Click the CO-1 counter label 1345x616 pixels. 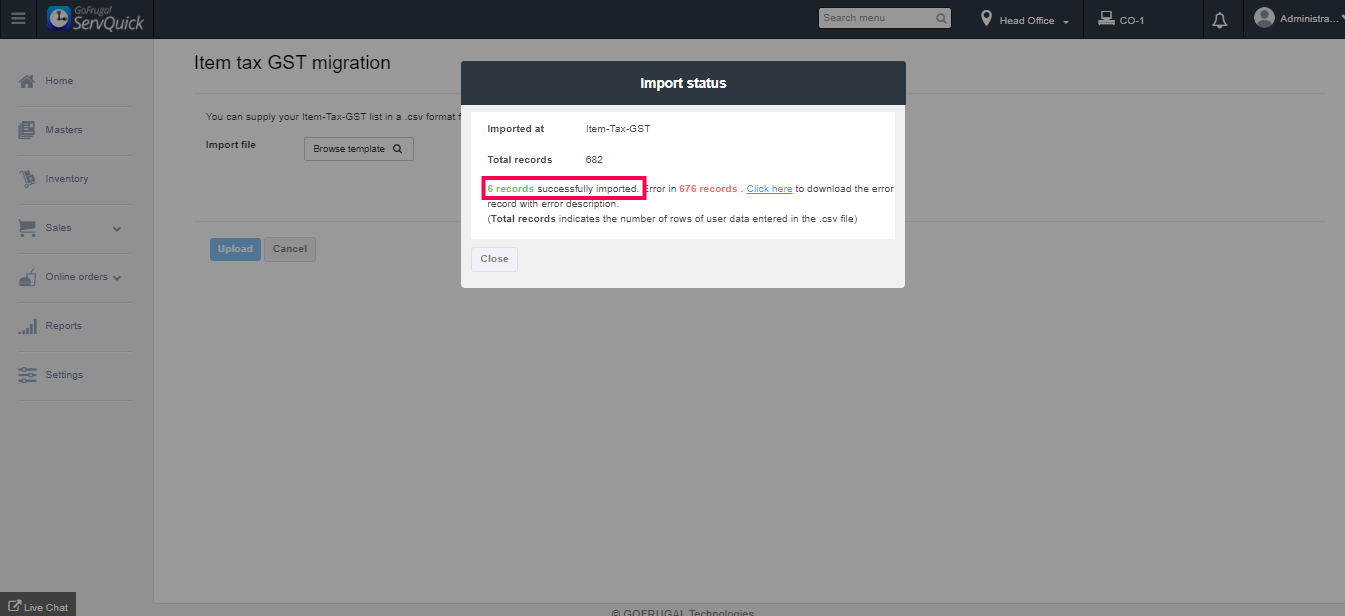point(1132,21)
